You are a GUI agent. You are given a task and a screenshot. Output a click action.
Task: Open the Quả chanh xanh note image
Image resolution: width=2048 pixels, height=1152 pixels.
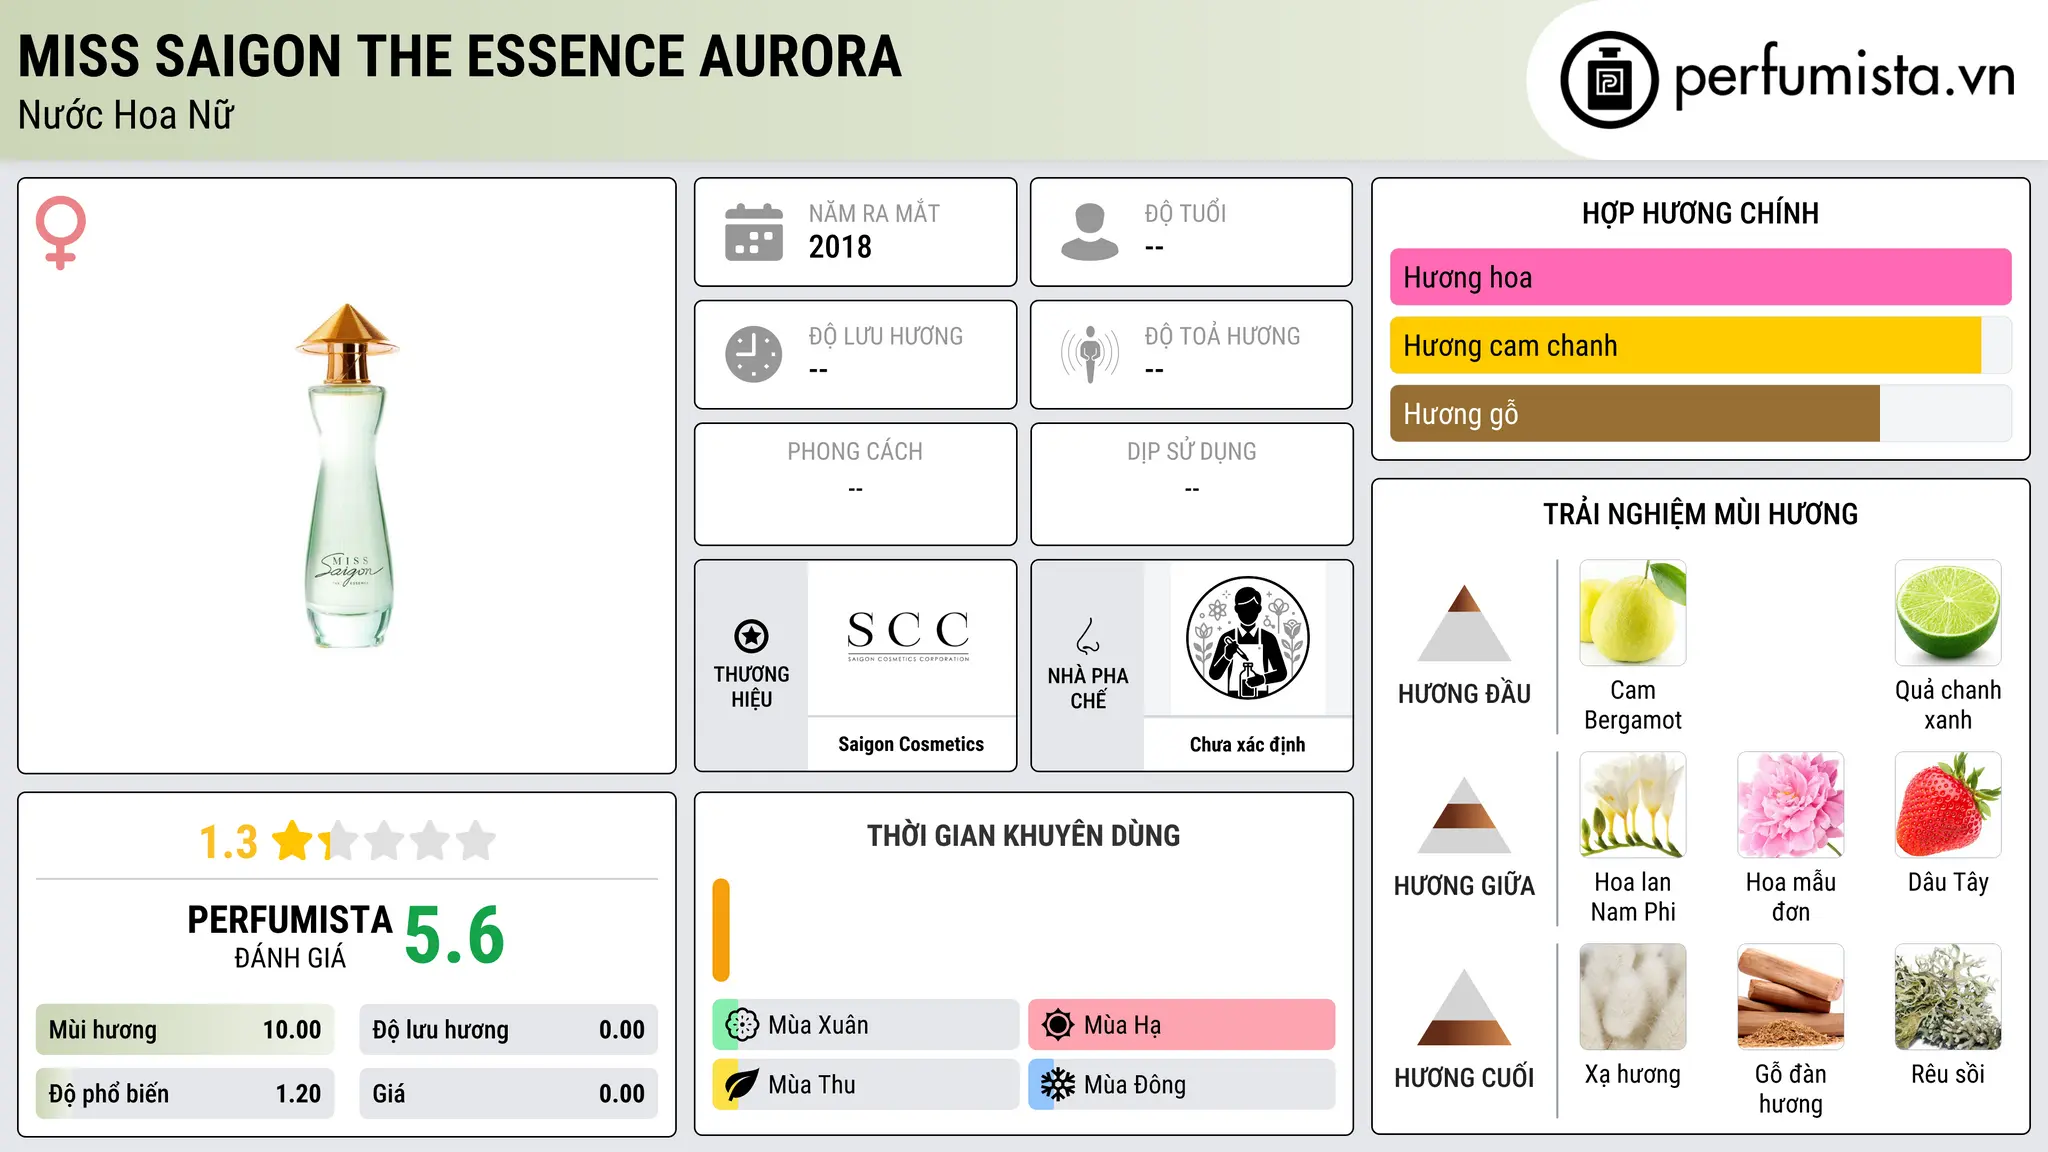pos(1948,613)
